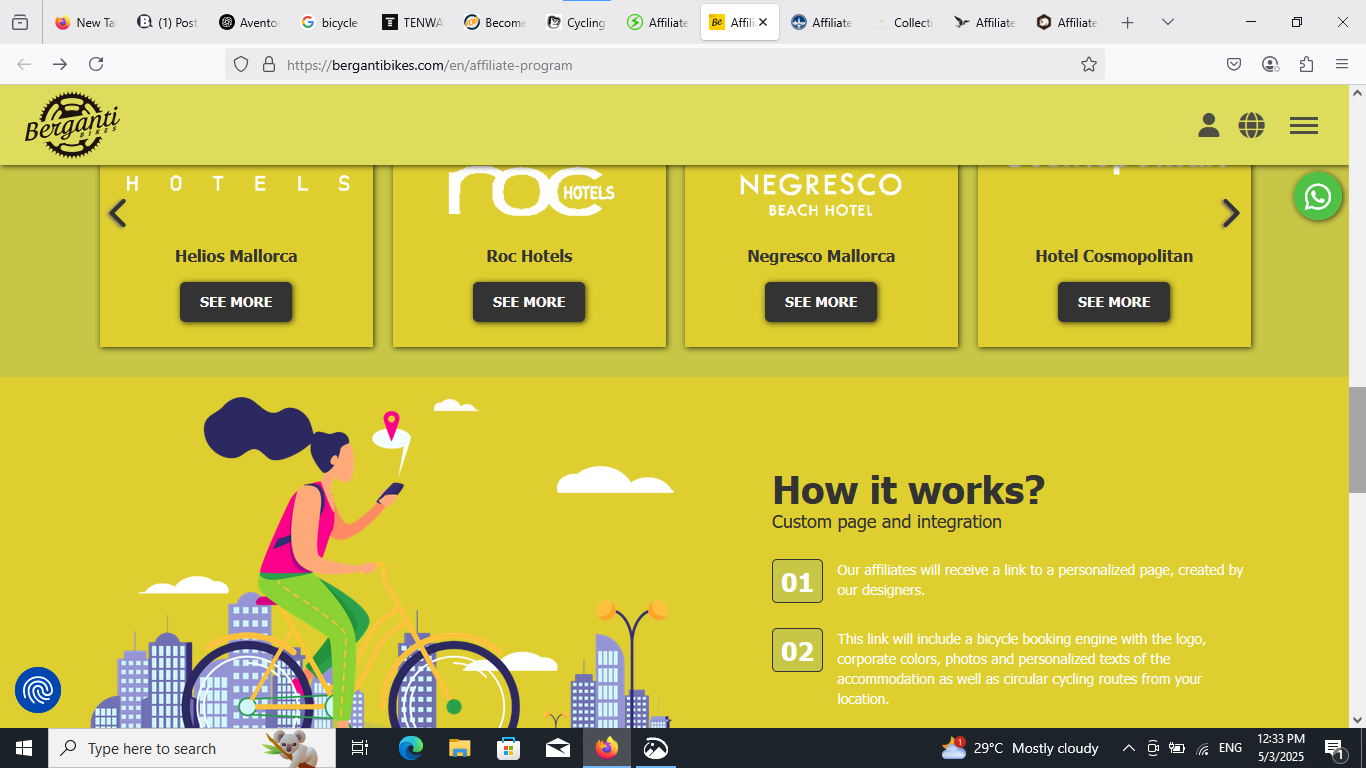The height and width of the screenshot is (768, 1366).
Task: Switch to the New Tab browser tab
Action: [85, 22]
